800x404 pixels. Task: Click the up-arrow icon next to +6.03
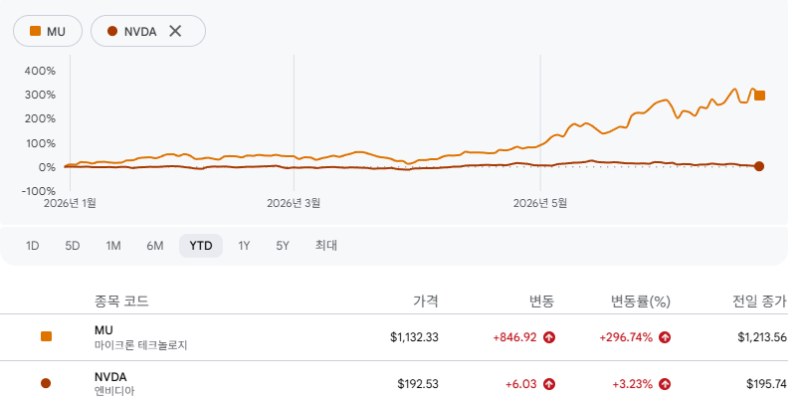coord(549,384)
